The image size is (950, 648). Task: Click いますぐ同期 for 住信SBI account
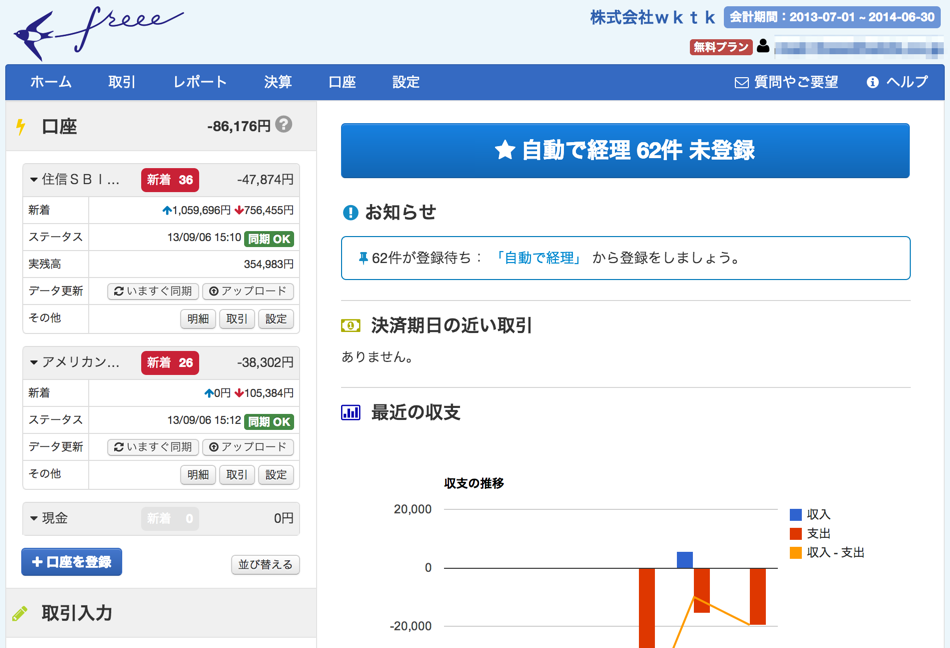pos(153,291)
